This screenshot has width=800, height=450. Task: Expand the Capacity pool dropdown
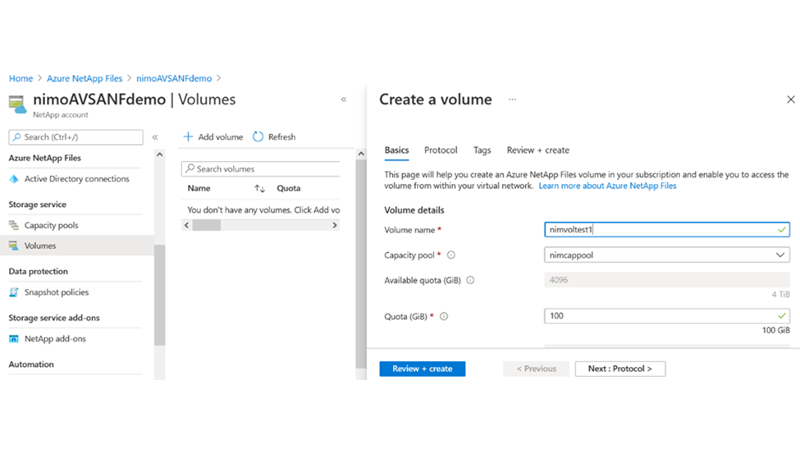(781, 255)
